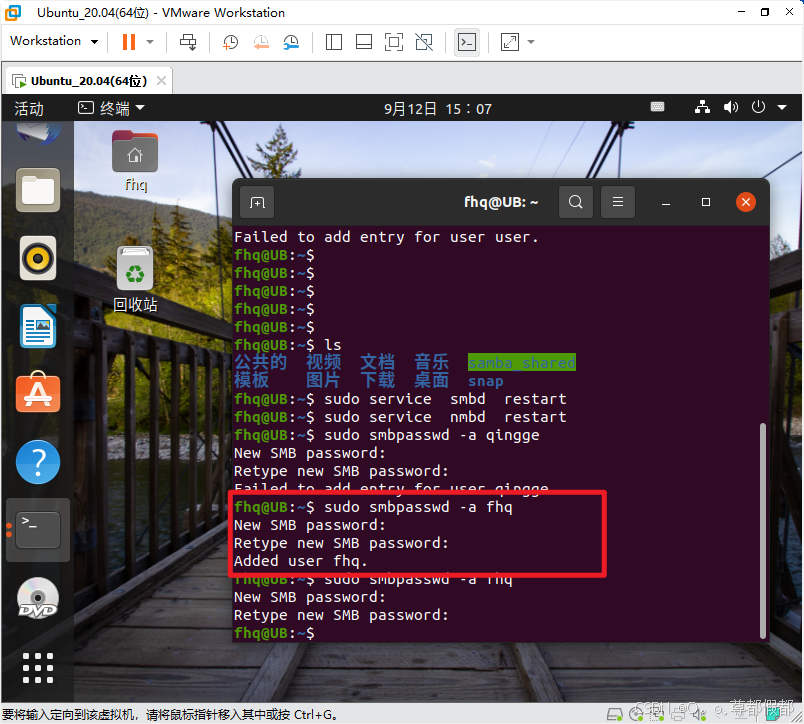This screenshot has height=724, width=804.
Task: Click the Added user fhq. output line
Action: (x=300, y=561)
